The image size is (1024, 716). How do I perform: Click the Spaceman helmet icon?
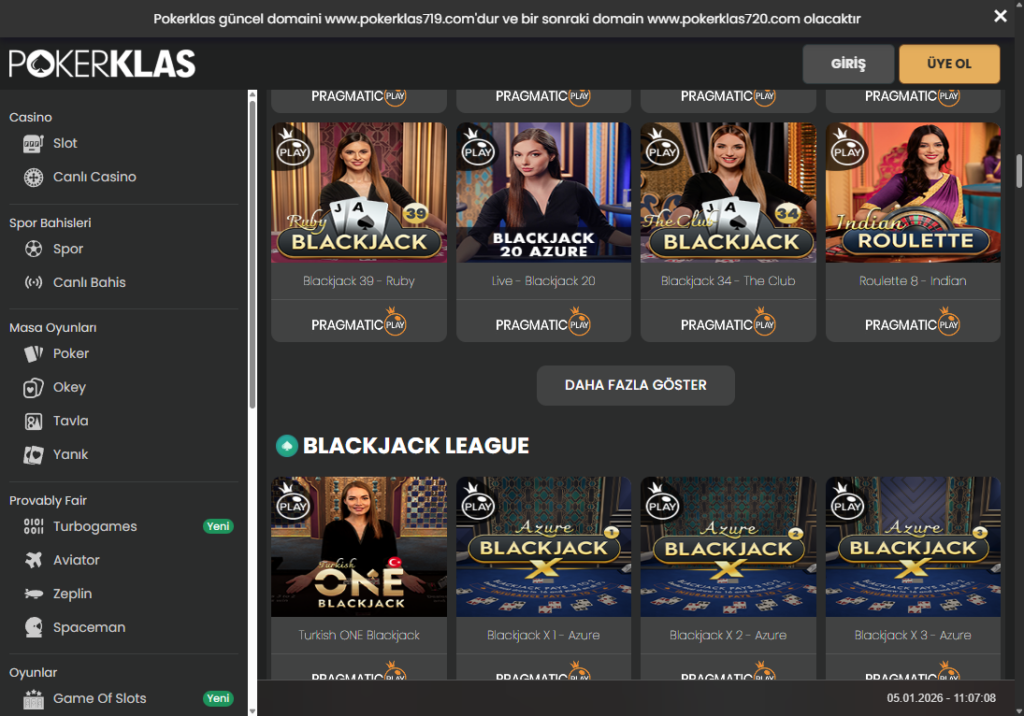[x=33, y=627]
